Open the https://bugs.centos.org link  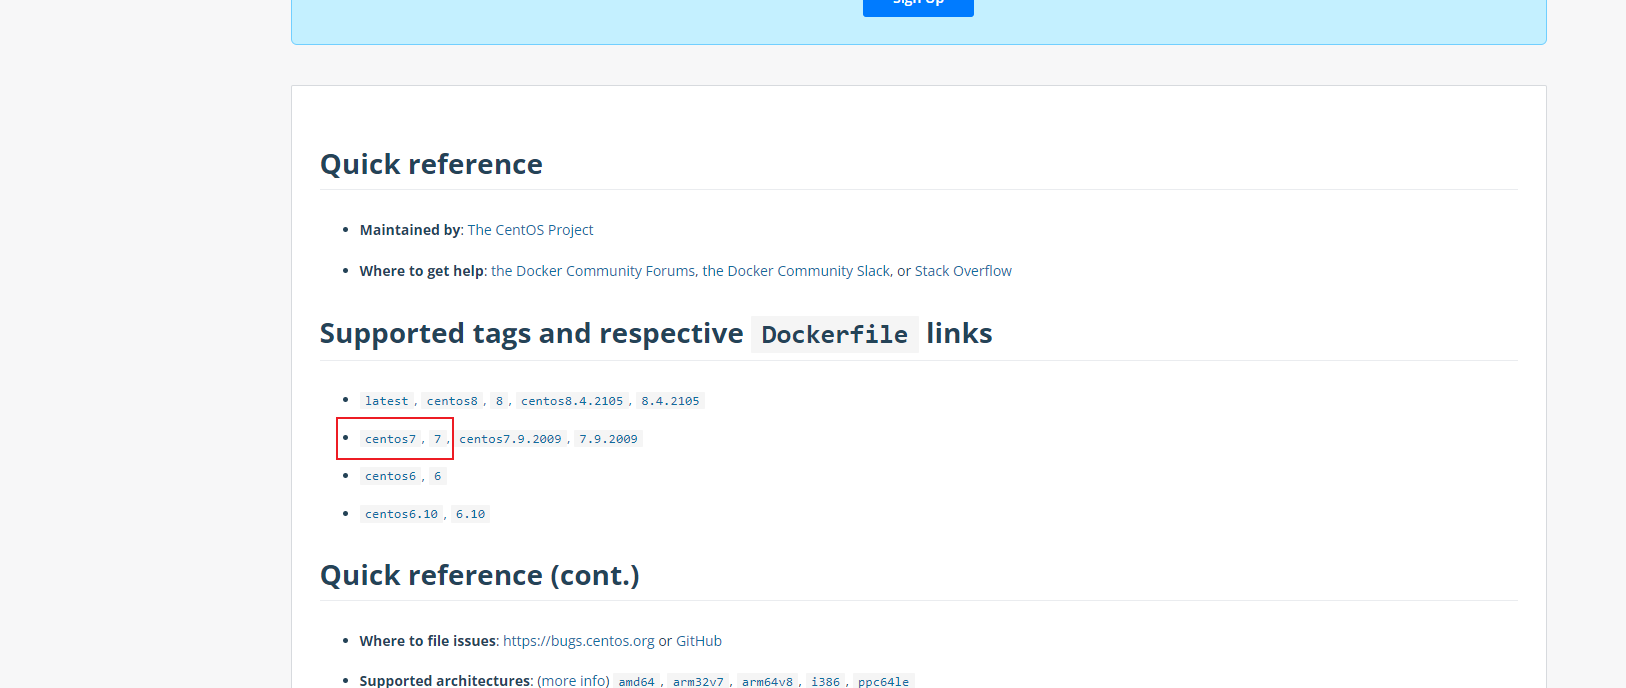578,641
